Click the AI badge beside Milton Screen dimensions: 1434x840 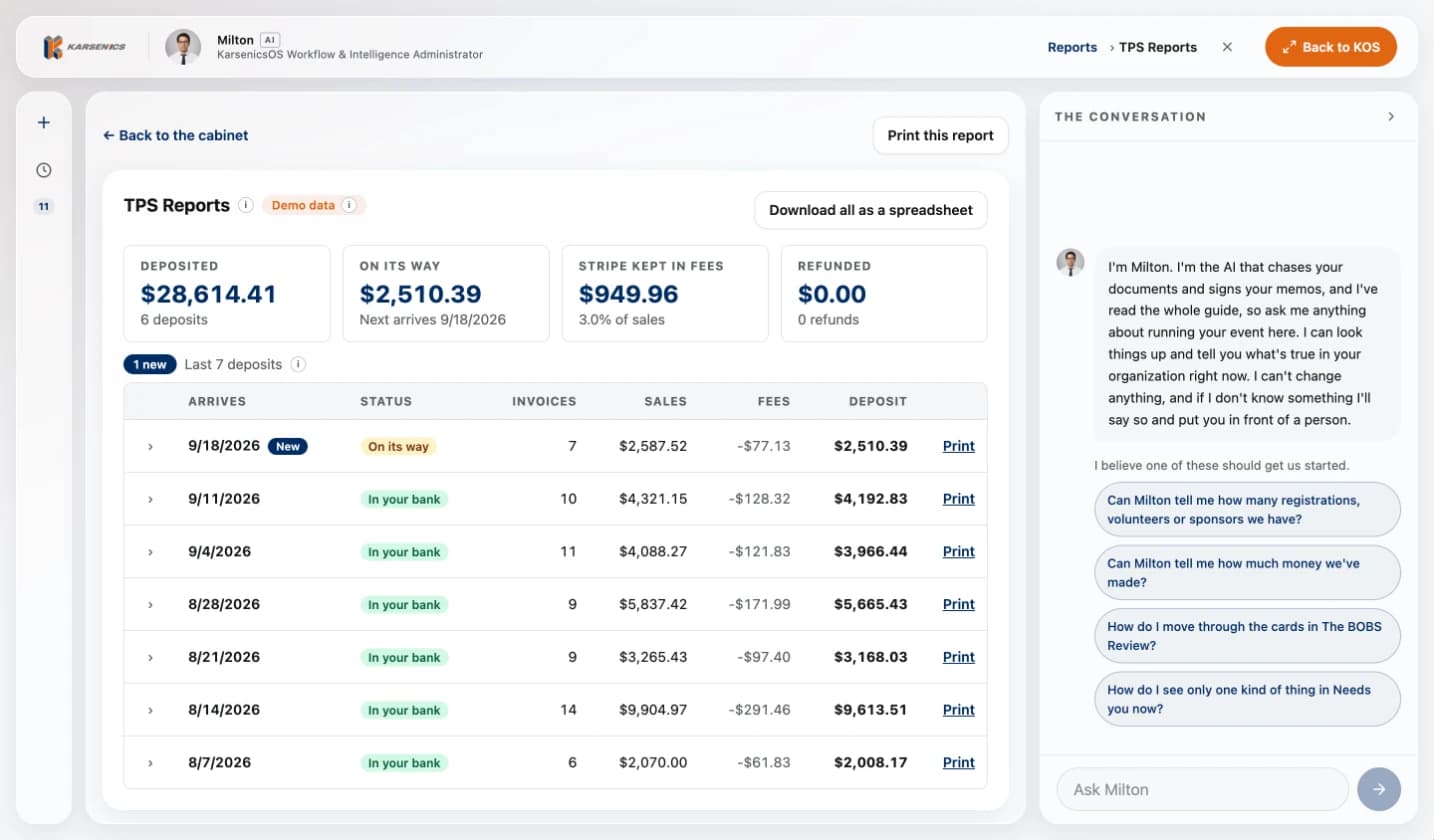269,39
